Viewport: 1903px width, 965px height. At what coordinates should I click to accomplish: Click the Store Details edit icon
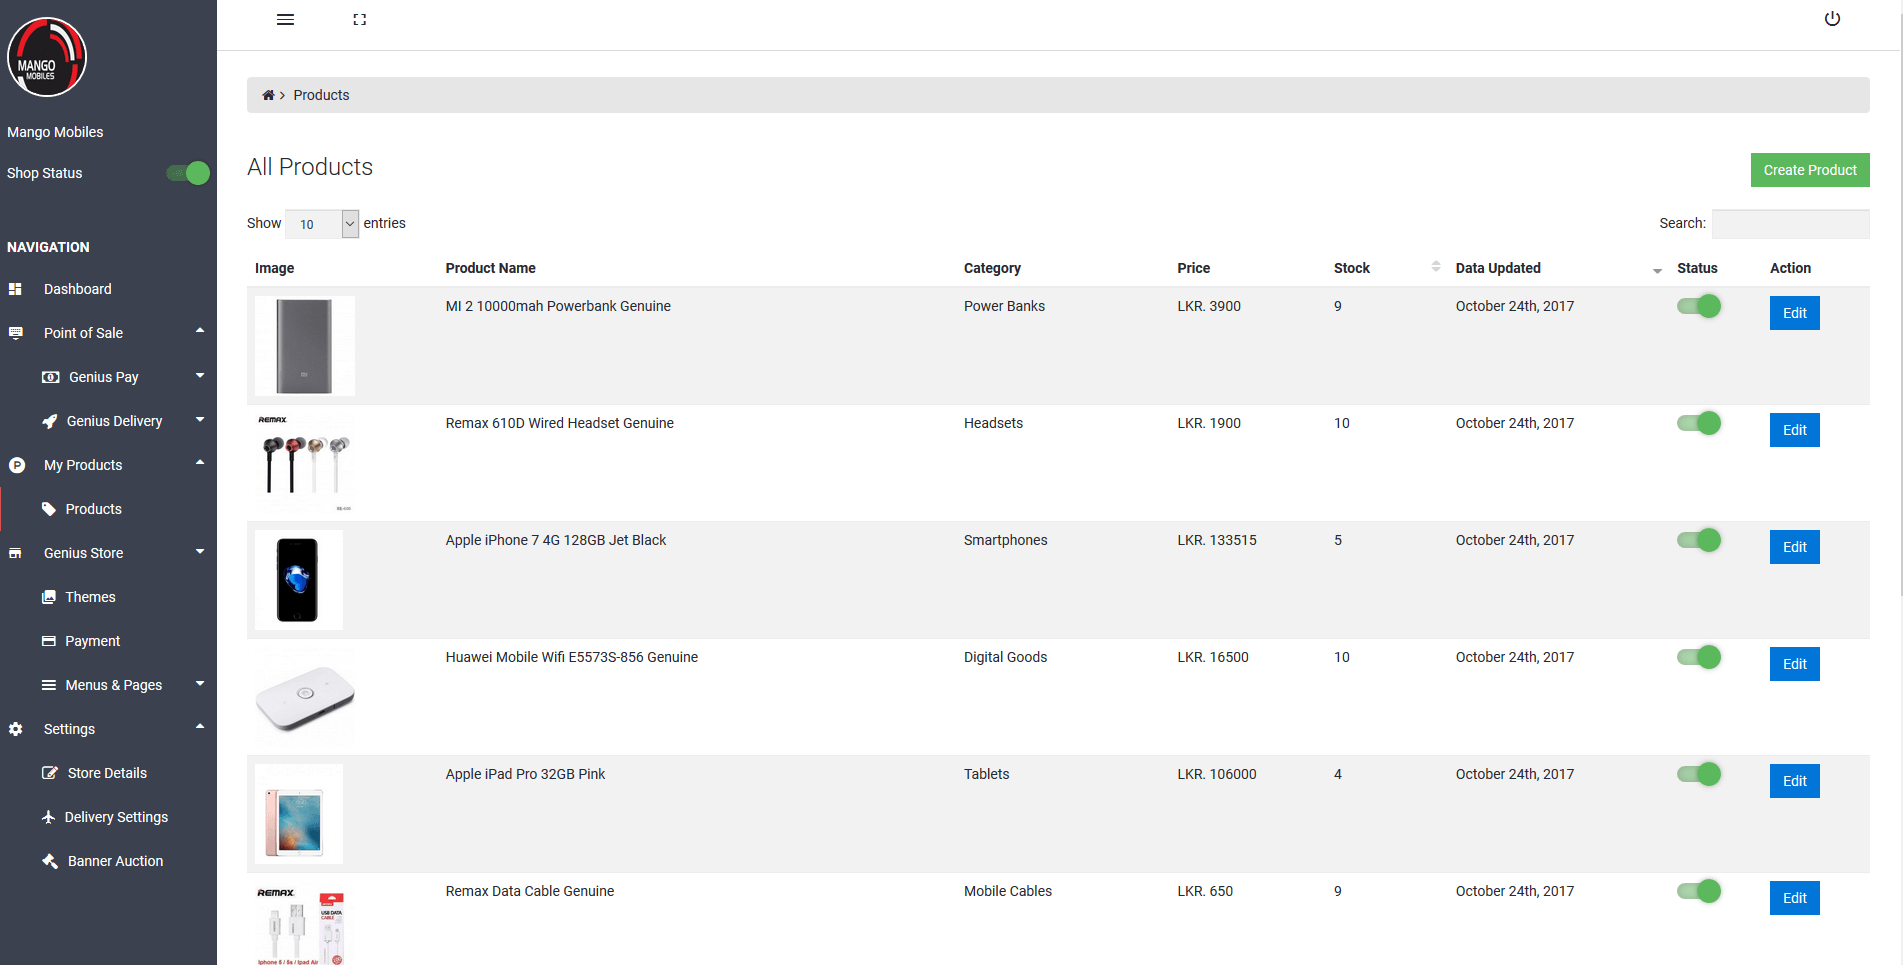point(50,773)
